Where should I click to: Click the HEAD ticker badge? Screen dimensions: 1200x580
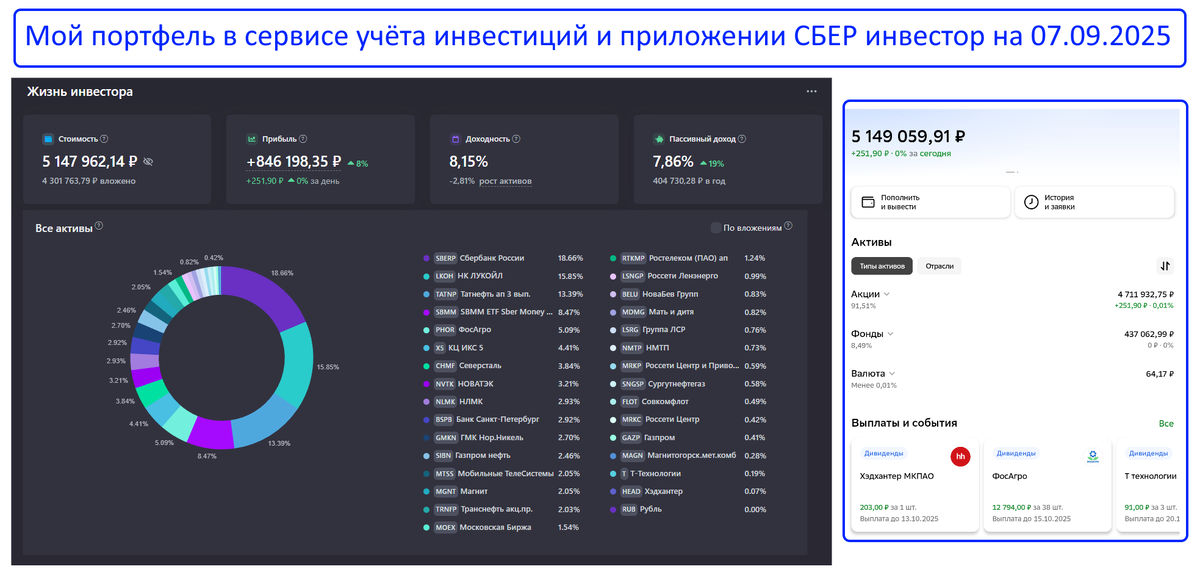(631, 491)
